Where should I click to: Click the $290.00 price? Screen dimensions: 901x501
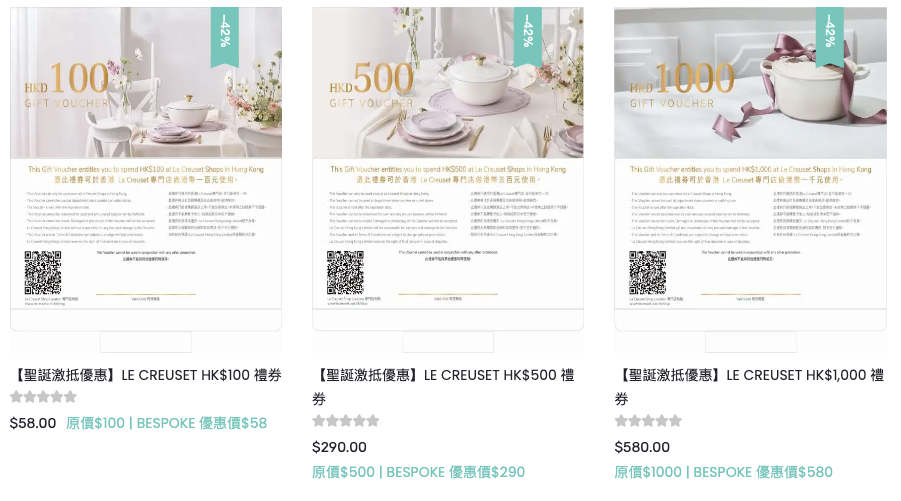tap(339, 448)
